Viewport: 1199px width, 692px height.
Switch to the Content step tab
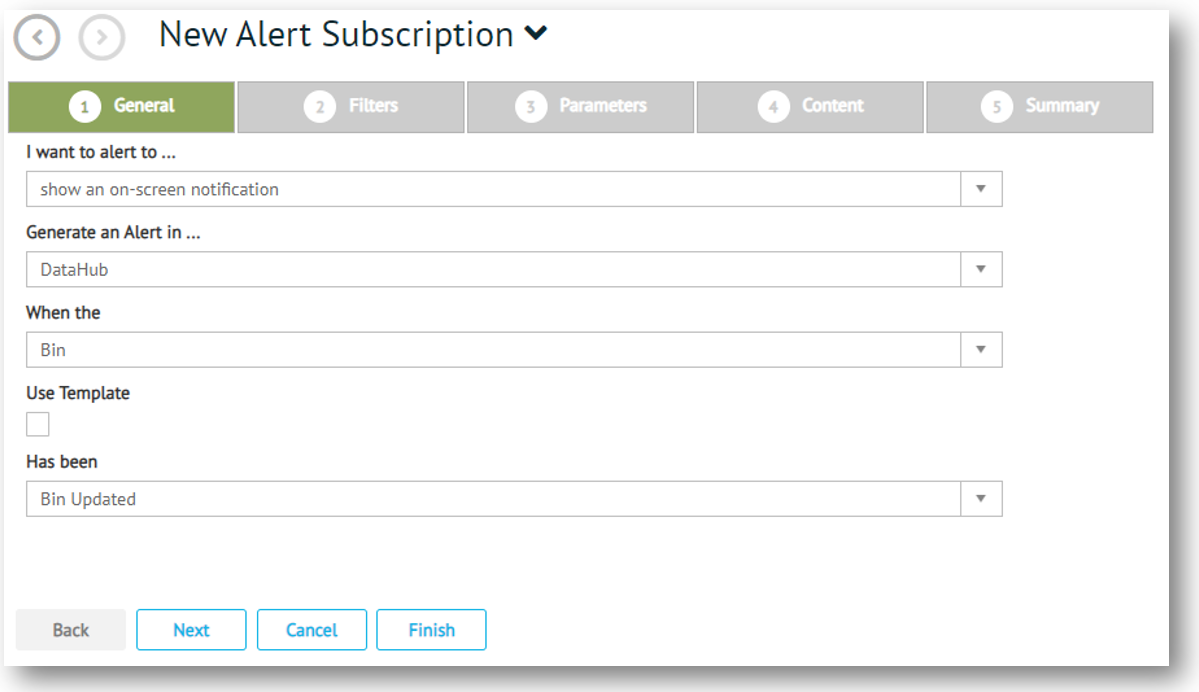tap(811, 106)
